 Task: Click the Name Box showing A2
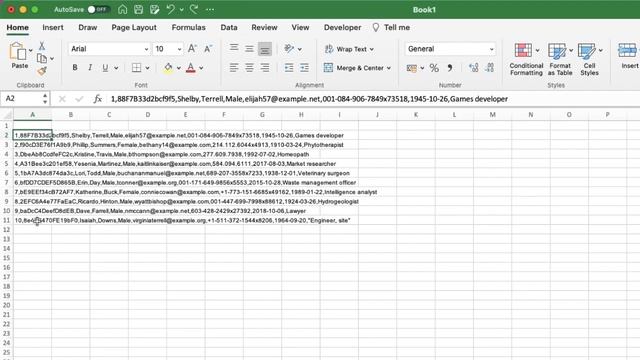pos(23,99)
